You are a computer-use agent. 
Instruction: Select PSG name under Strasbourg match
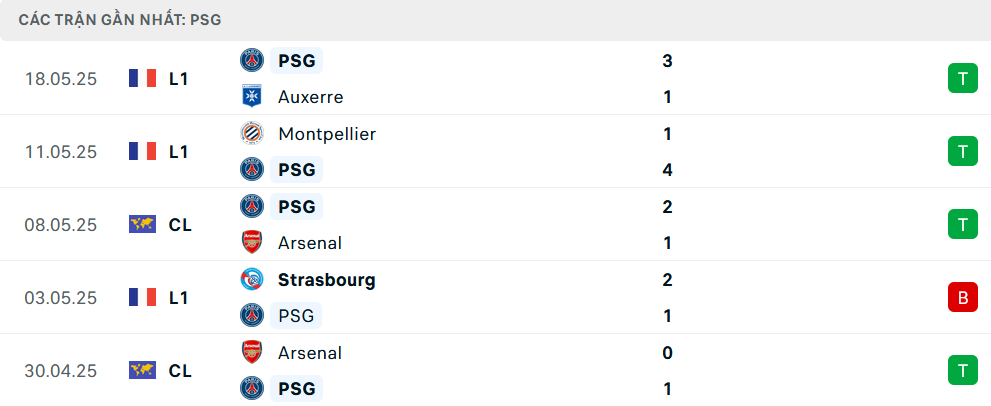point(296,316)
